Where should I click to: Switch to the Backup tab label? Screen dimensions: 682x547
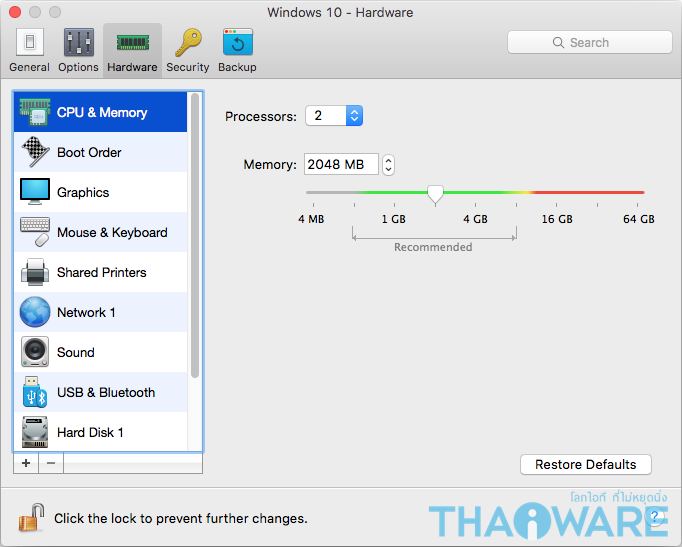pyautogui.click(x=237, y=67)
